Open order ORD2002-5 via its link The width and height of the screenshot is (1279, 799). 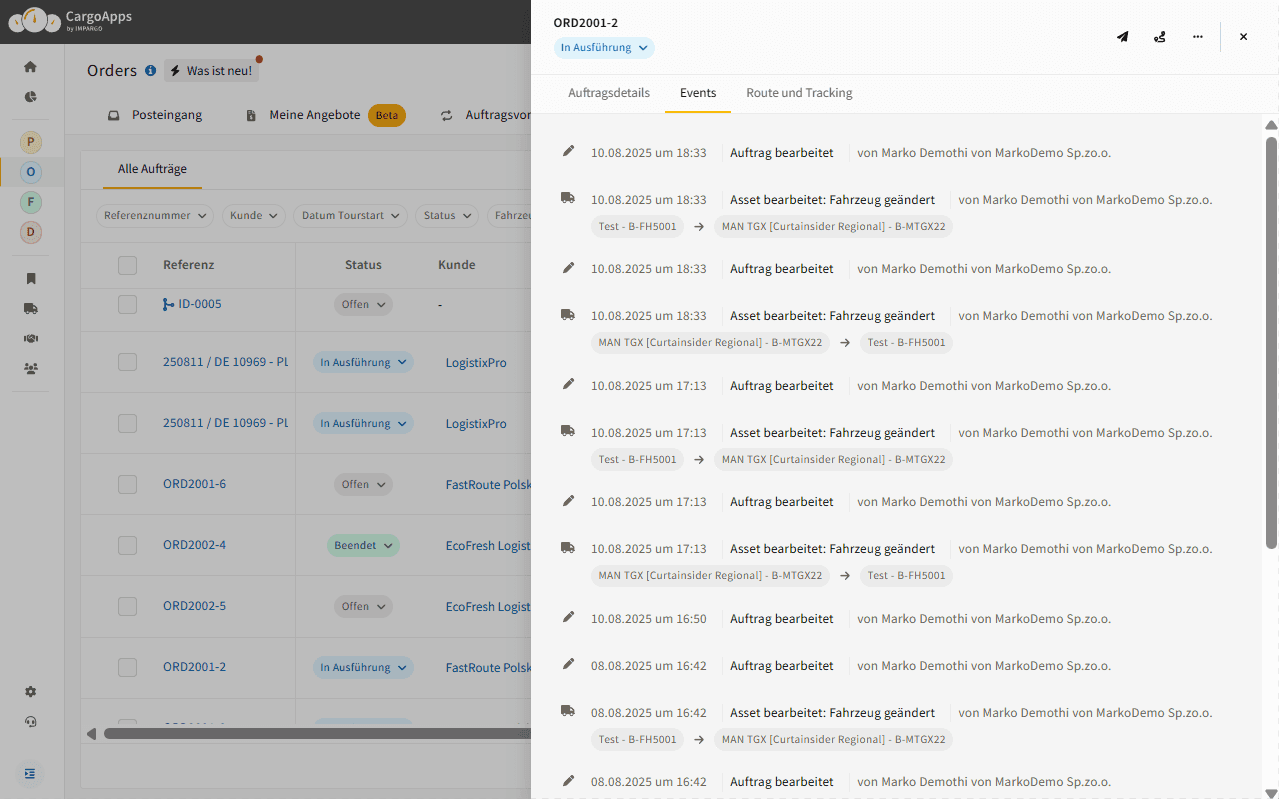[193, 606]
